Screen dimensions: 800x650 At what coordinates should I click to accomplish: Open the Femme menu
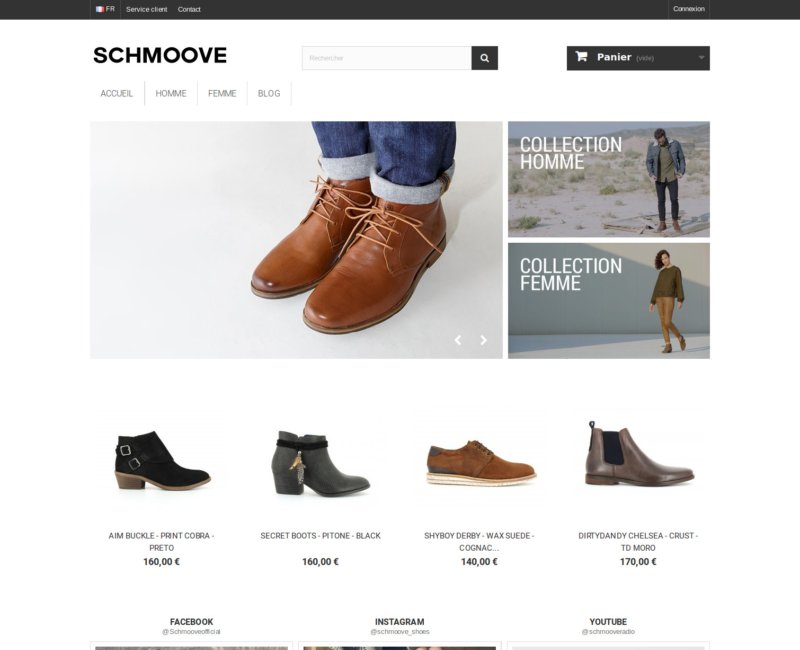point(222,93)
